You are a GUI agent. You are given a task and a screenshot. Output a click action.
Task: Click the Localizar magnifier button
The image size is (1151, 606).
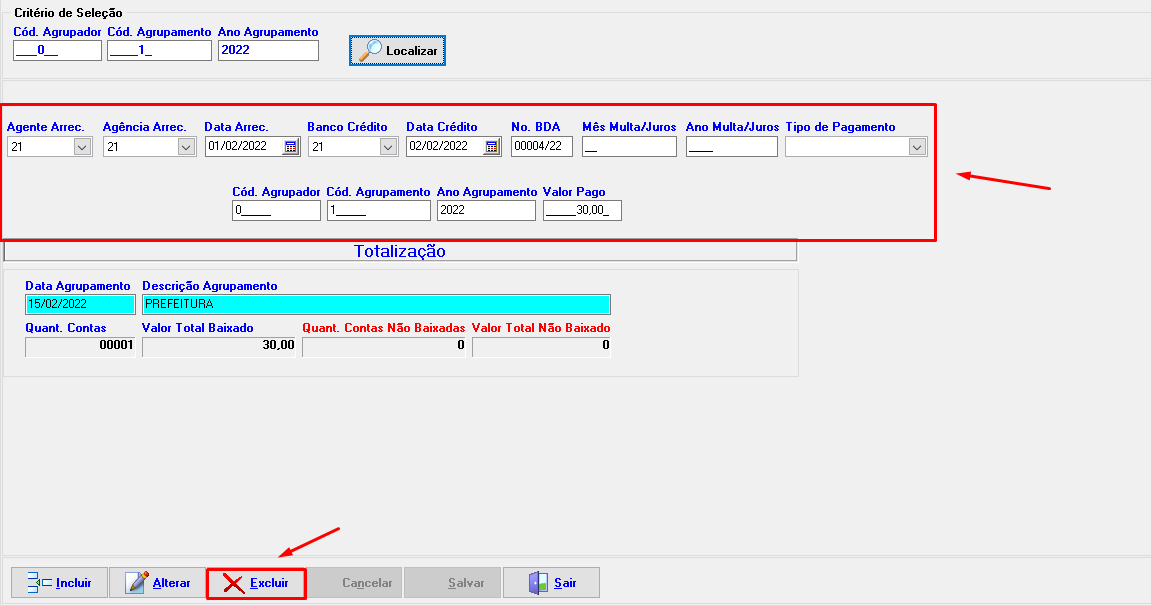pyautogui.click(x=397, y=50)
